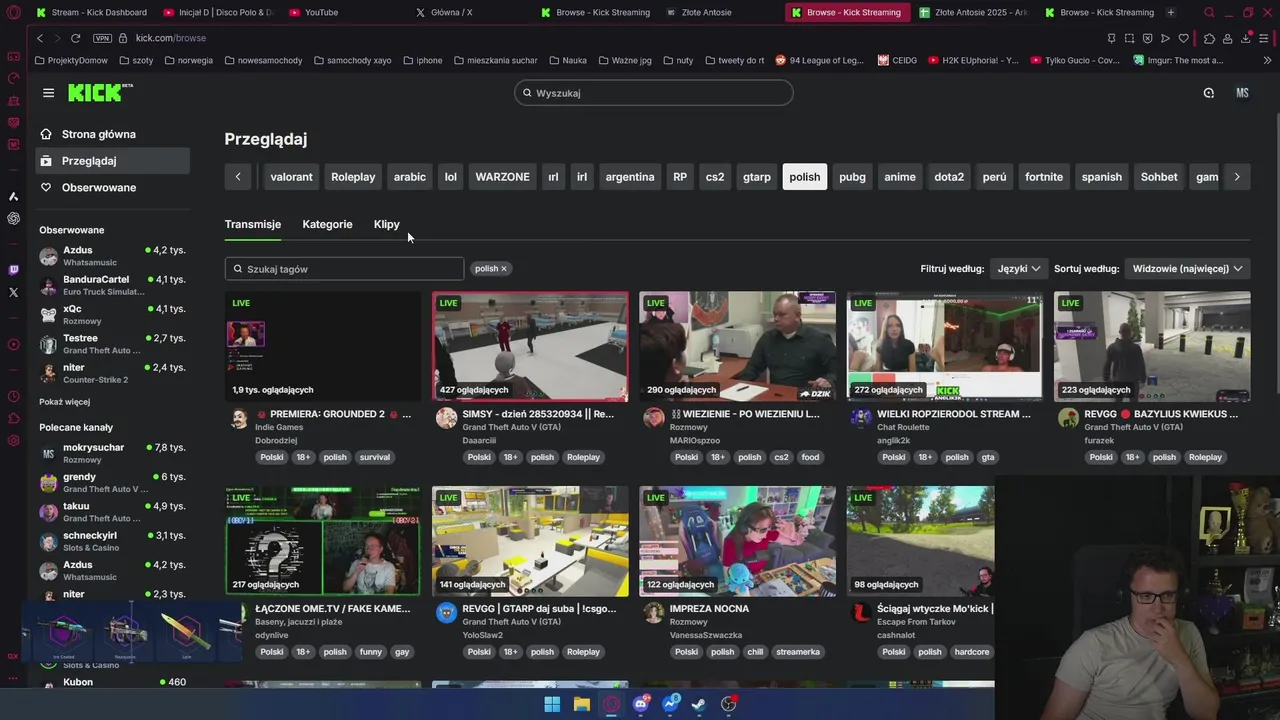Reload the page with the browser refresh icon
This screenshot has height=720, width=1280.
[75, 38]
